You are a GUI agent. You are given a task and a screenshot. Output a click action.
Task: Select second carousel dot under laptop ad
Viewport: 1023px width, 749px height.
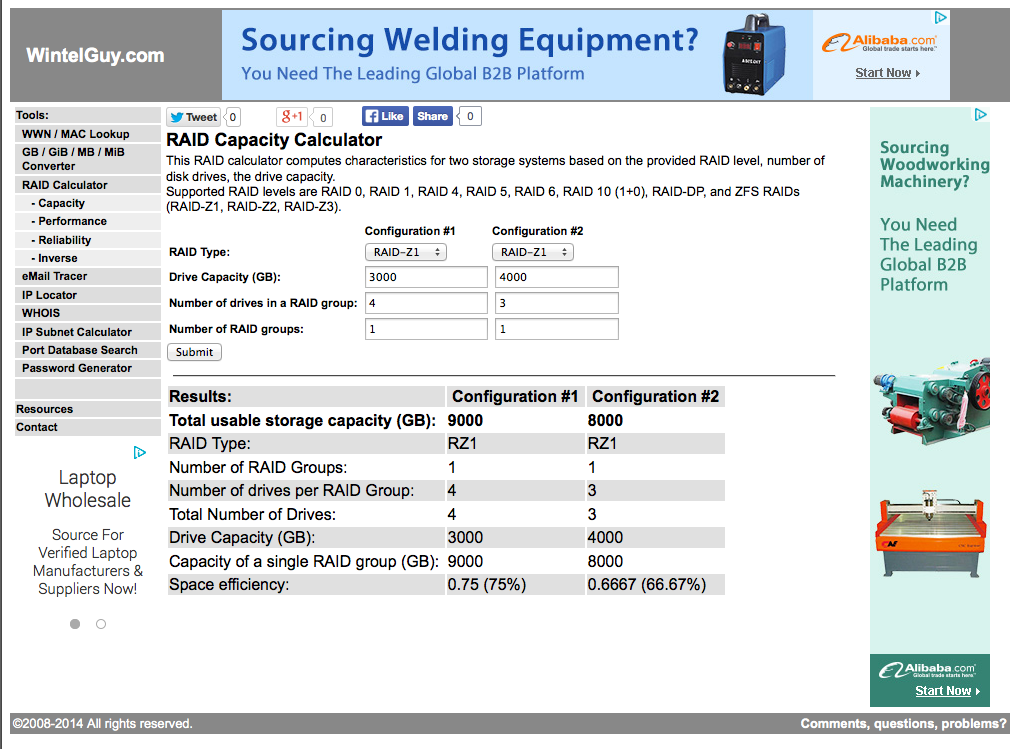101,624
